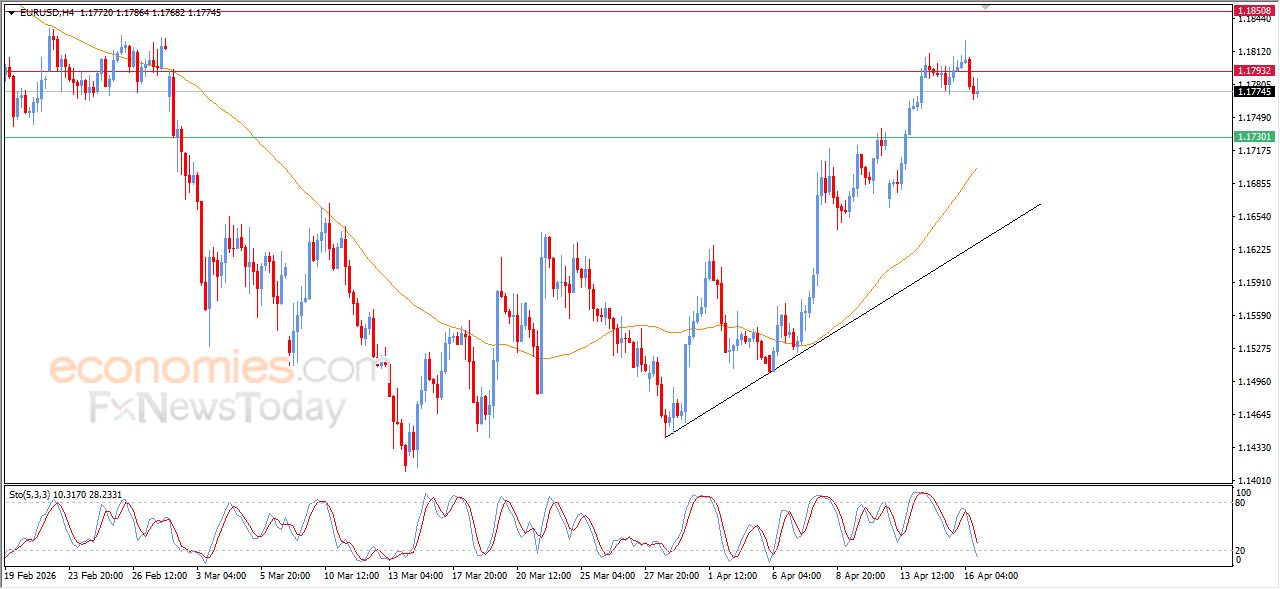
Task: Click the stochastic scale value 100
Action: tap(1245, 493)
